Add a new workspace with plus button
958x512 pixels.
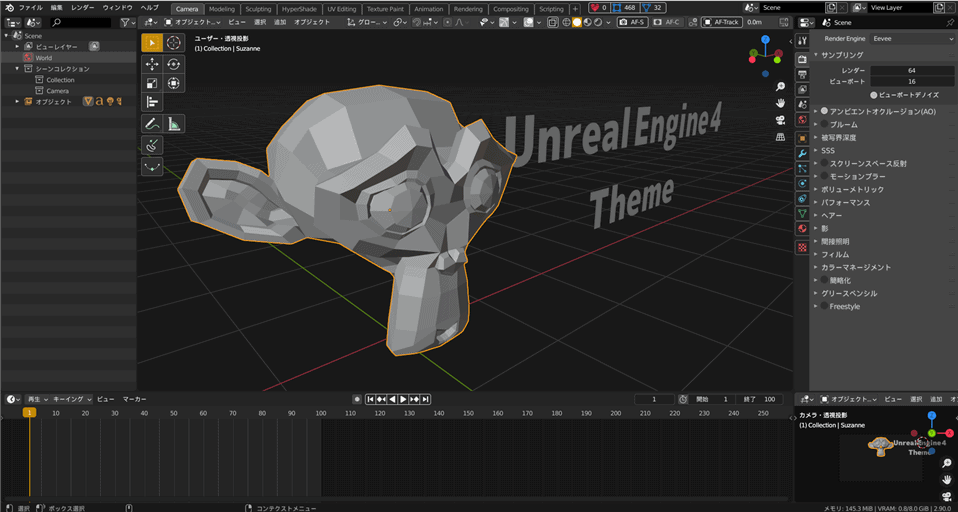tap(576, 9)
